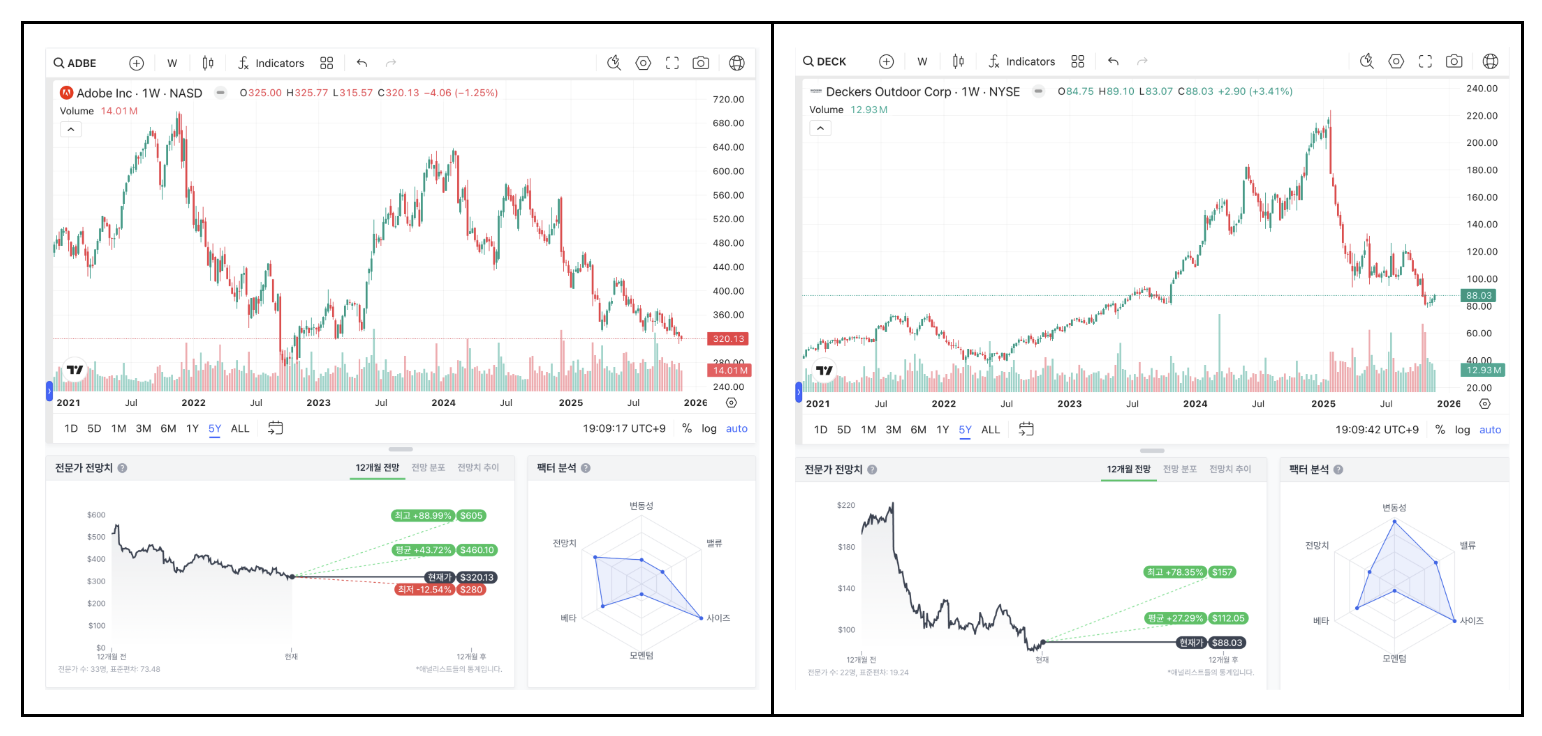Screen dimensions: 1542x736
Task: Collapse the legend arrow under DECK Volume label
Action: click(820, 128)
